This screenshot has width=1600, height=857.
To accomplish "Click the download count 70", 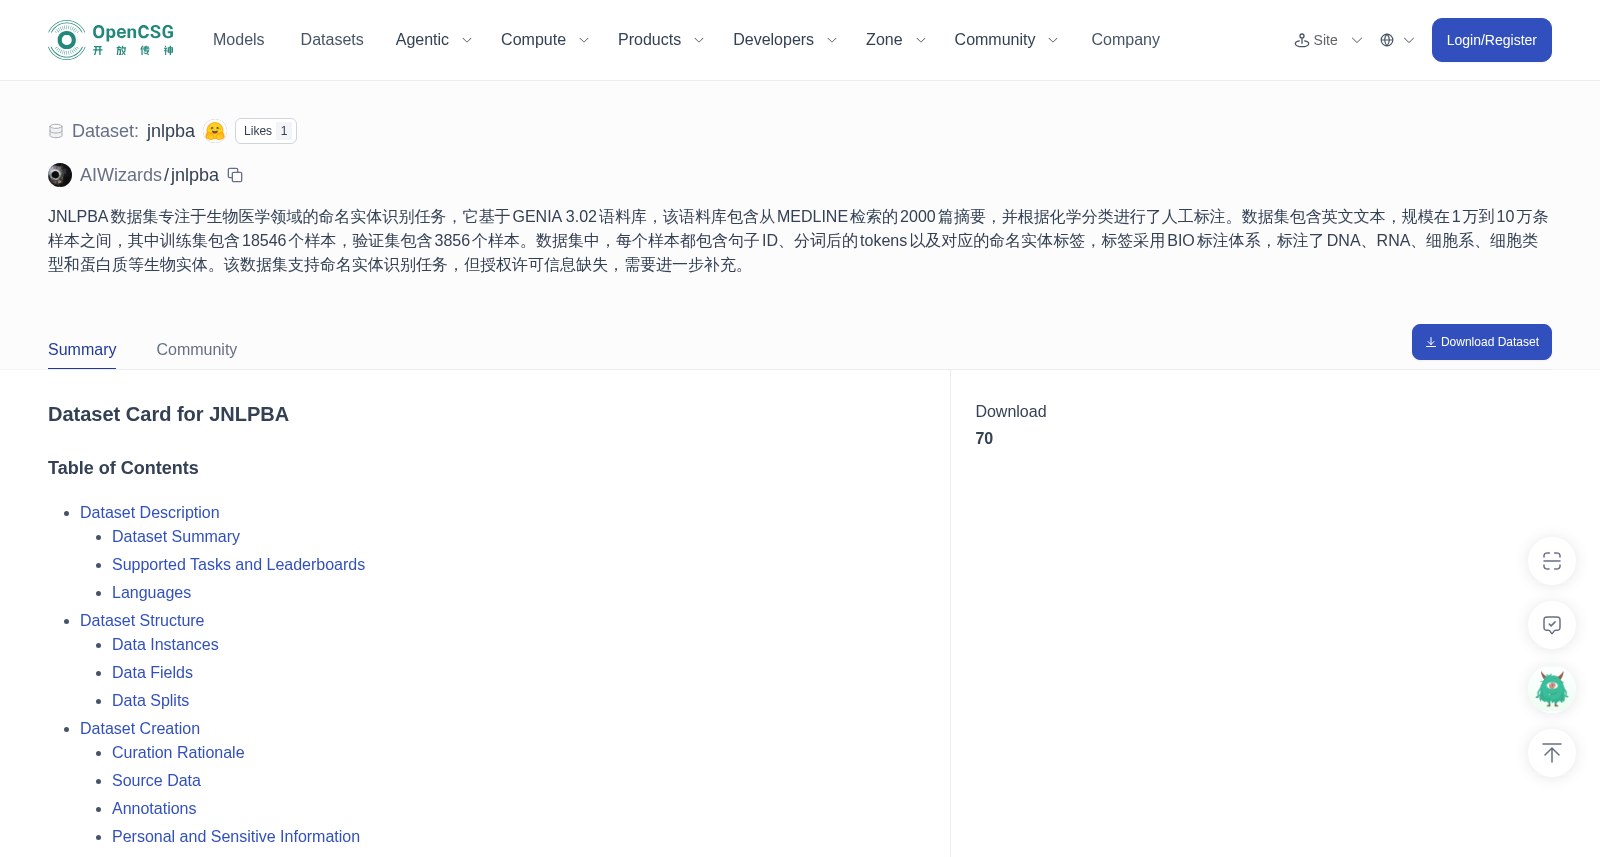I will point(984,438).
